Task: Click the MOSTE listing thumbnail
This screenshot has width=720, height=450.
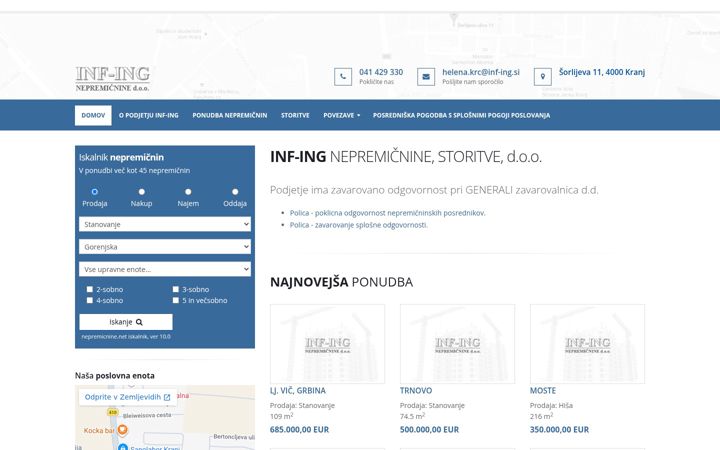Action: click(587, 344)
